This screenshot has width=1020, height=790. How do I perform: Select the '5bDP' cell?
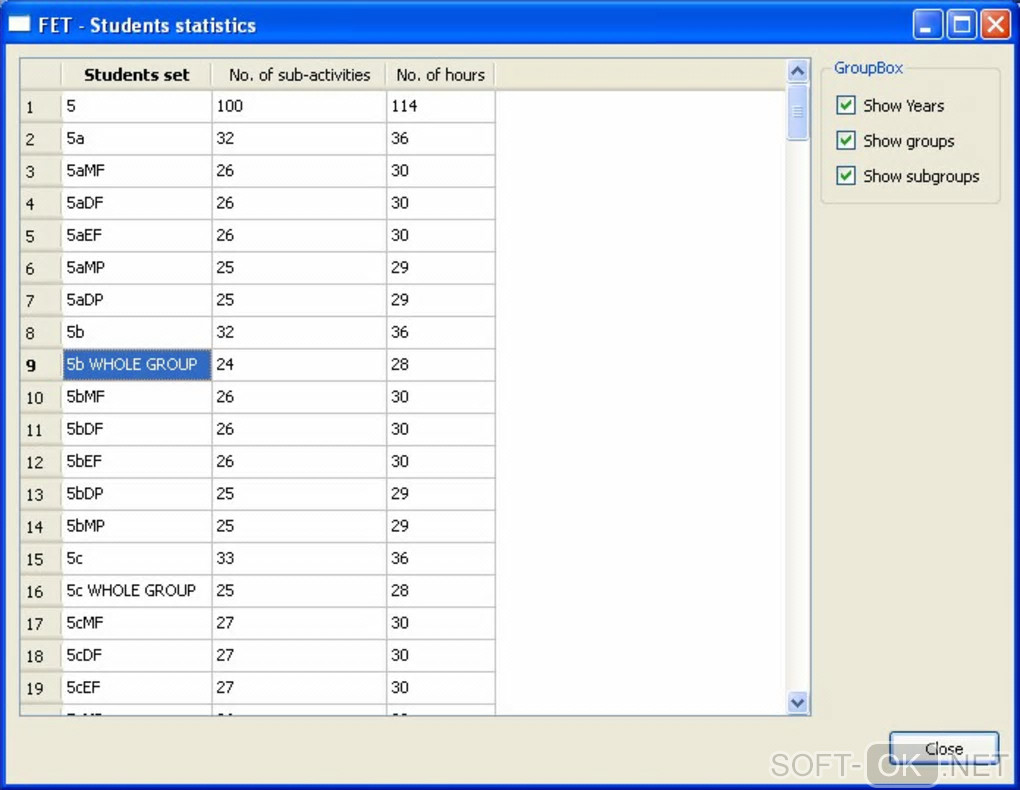137,493
